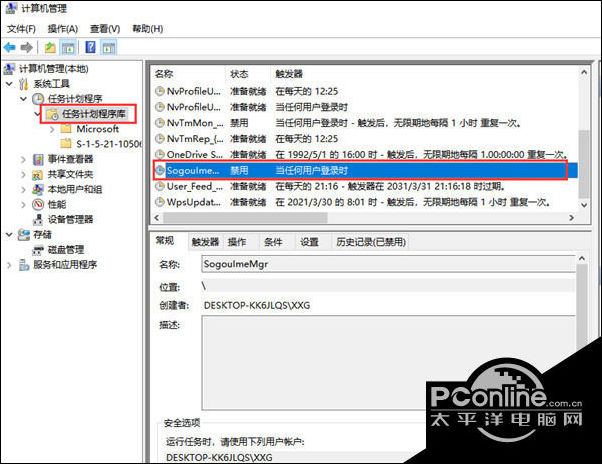This screenshot has width=602, height=464.
Task: Expand the 本地用户和组 node
Action: [x=23, y=189]
